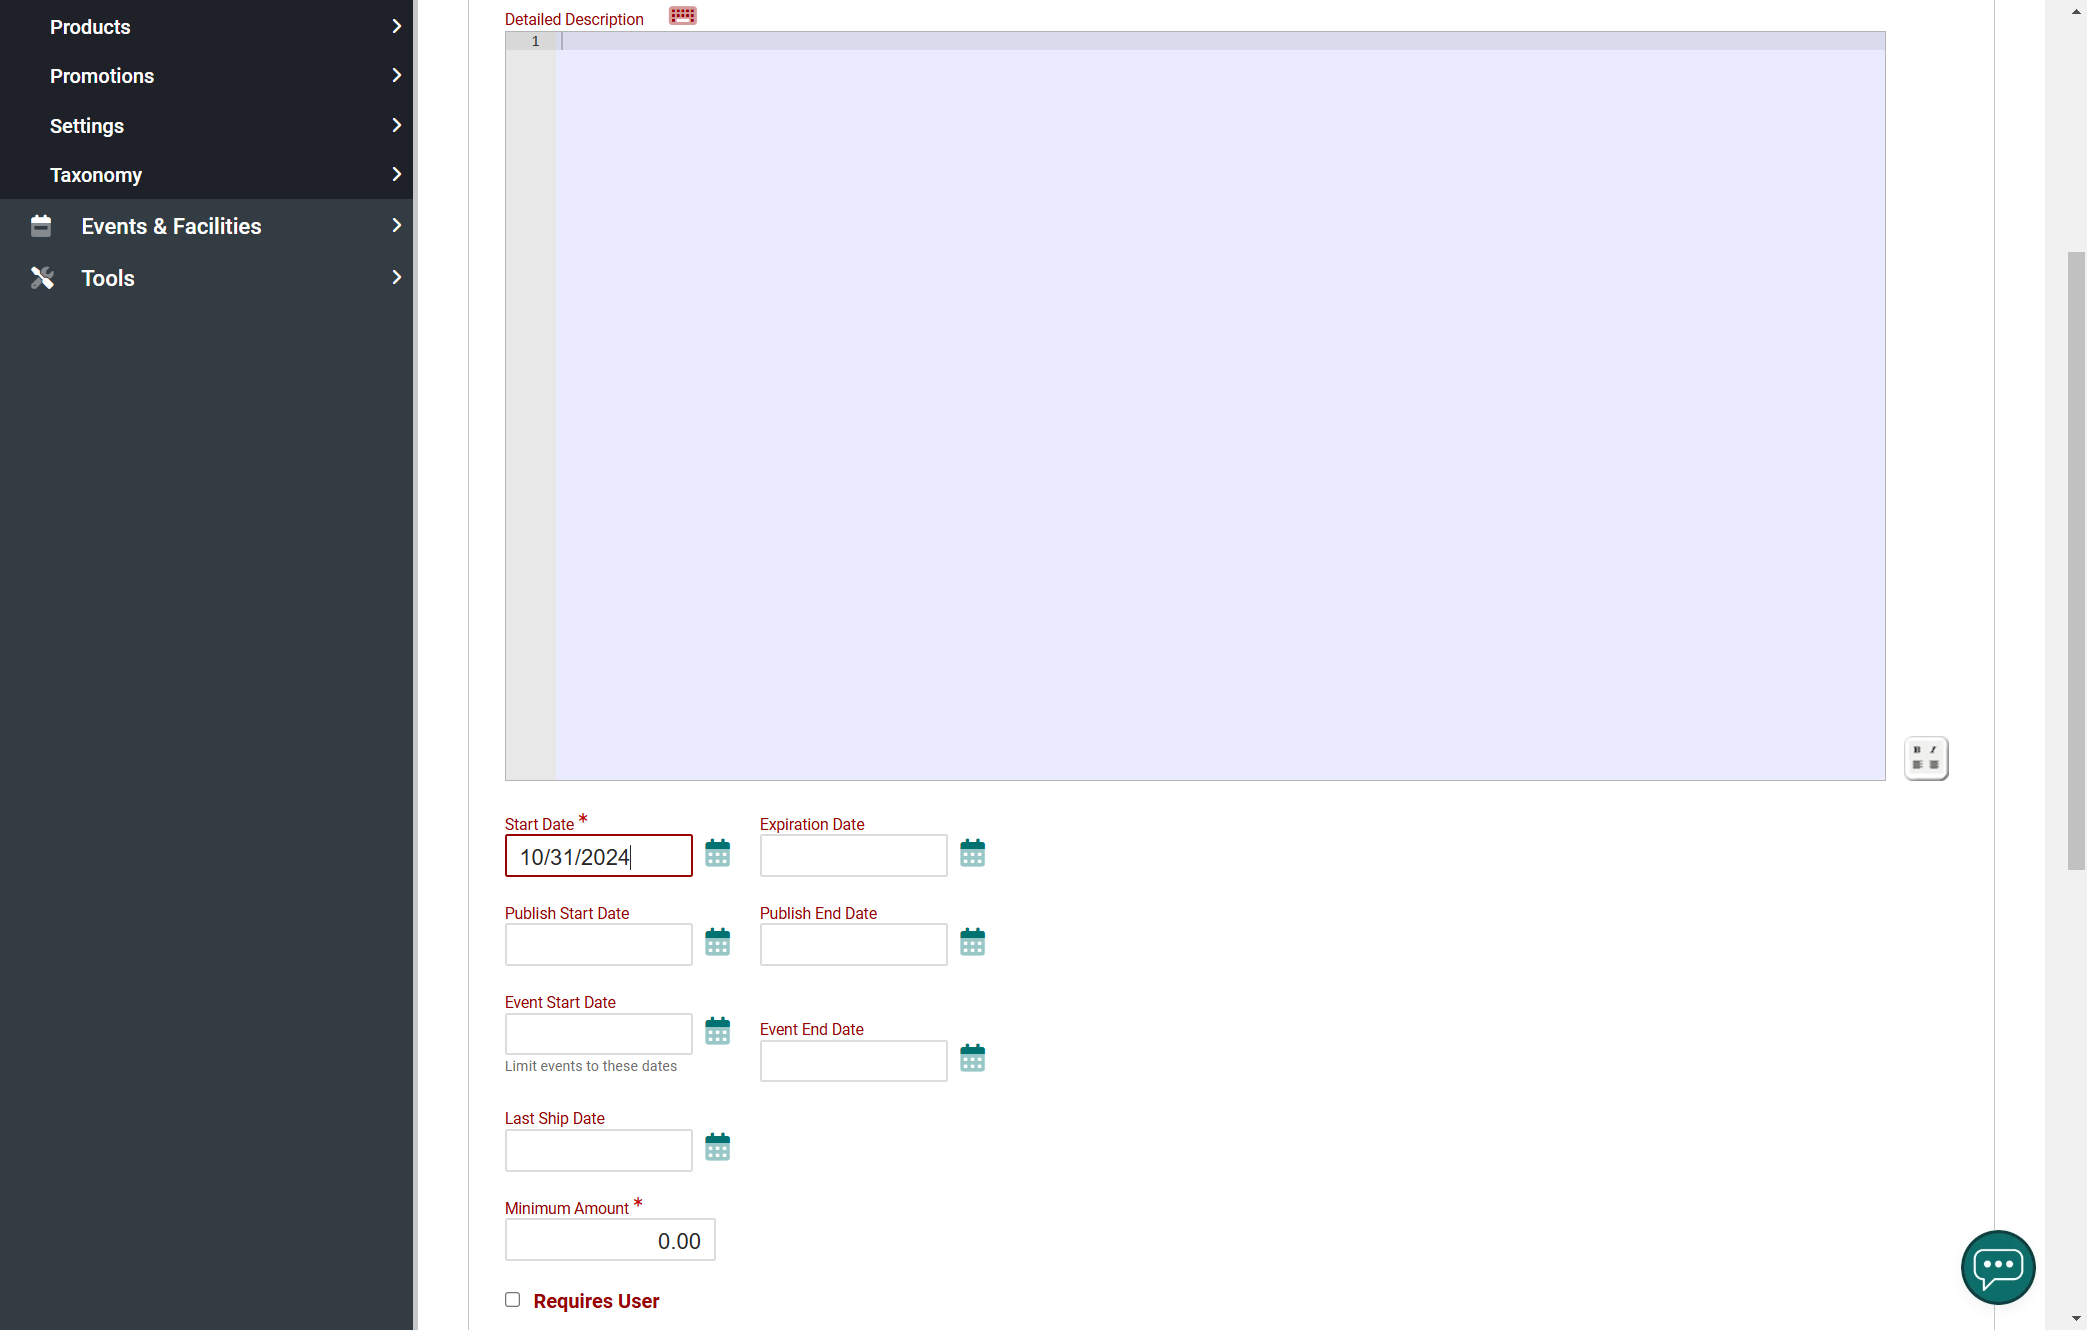
Task: Open the live chat bubble
Action: click(1998, 1267)
